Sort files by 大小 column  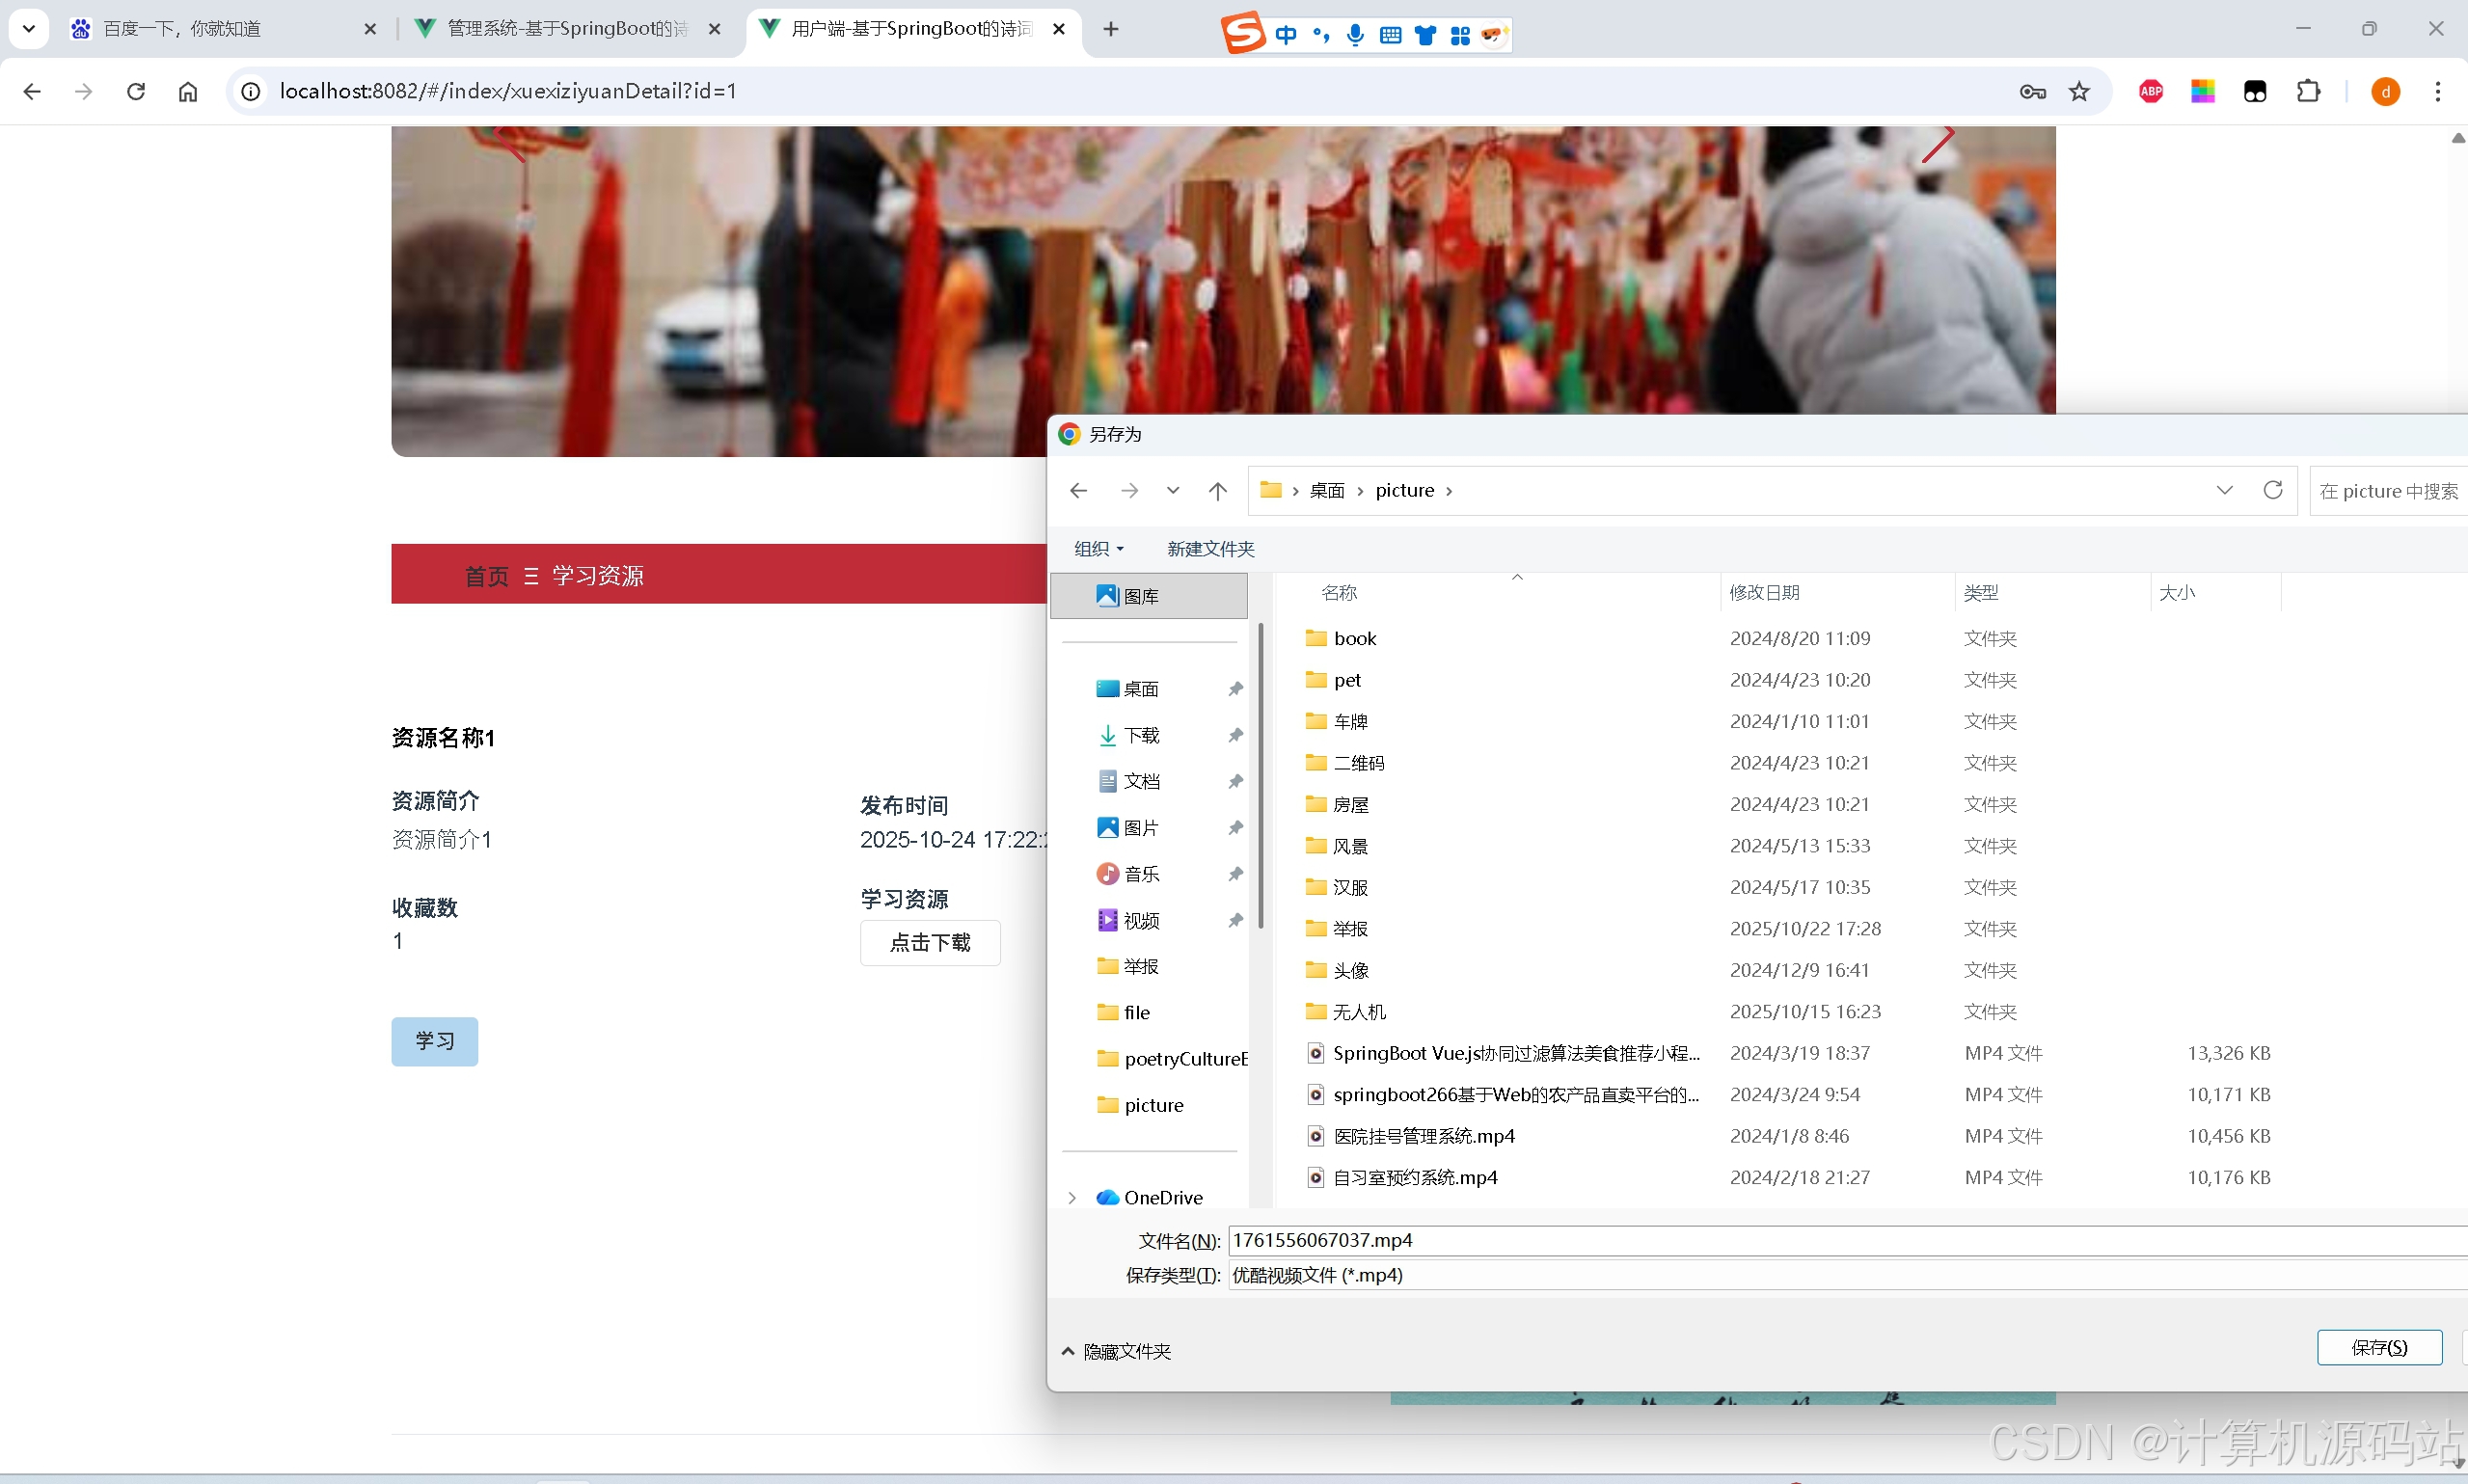[x=2215, y=593]
